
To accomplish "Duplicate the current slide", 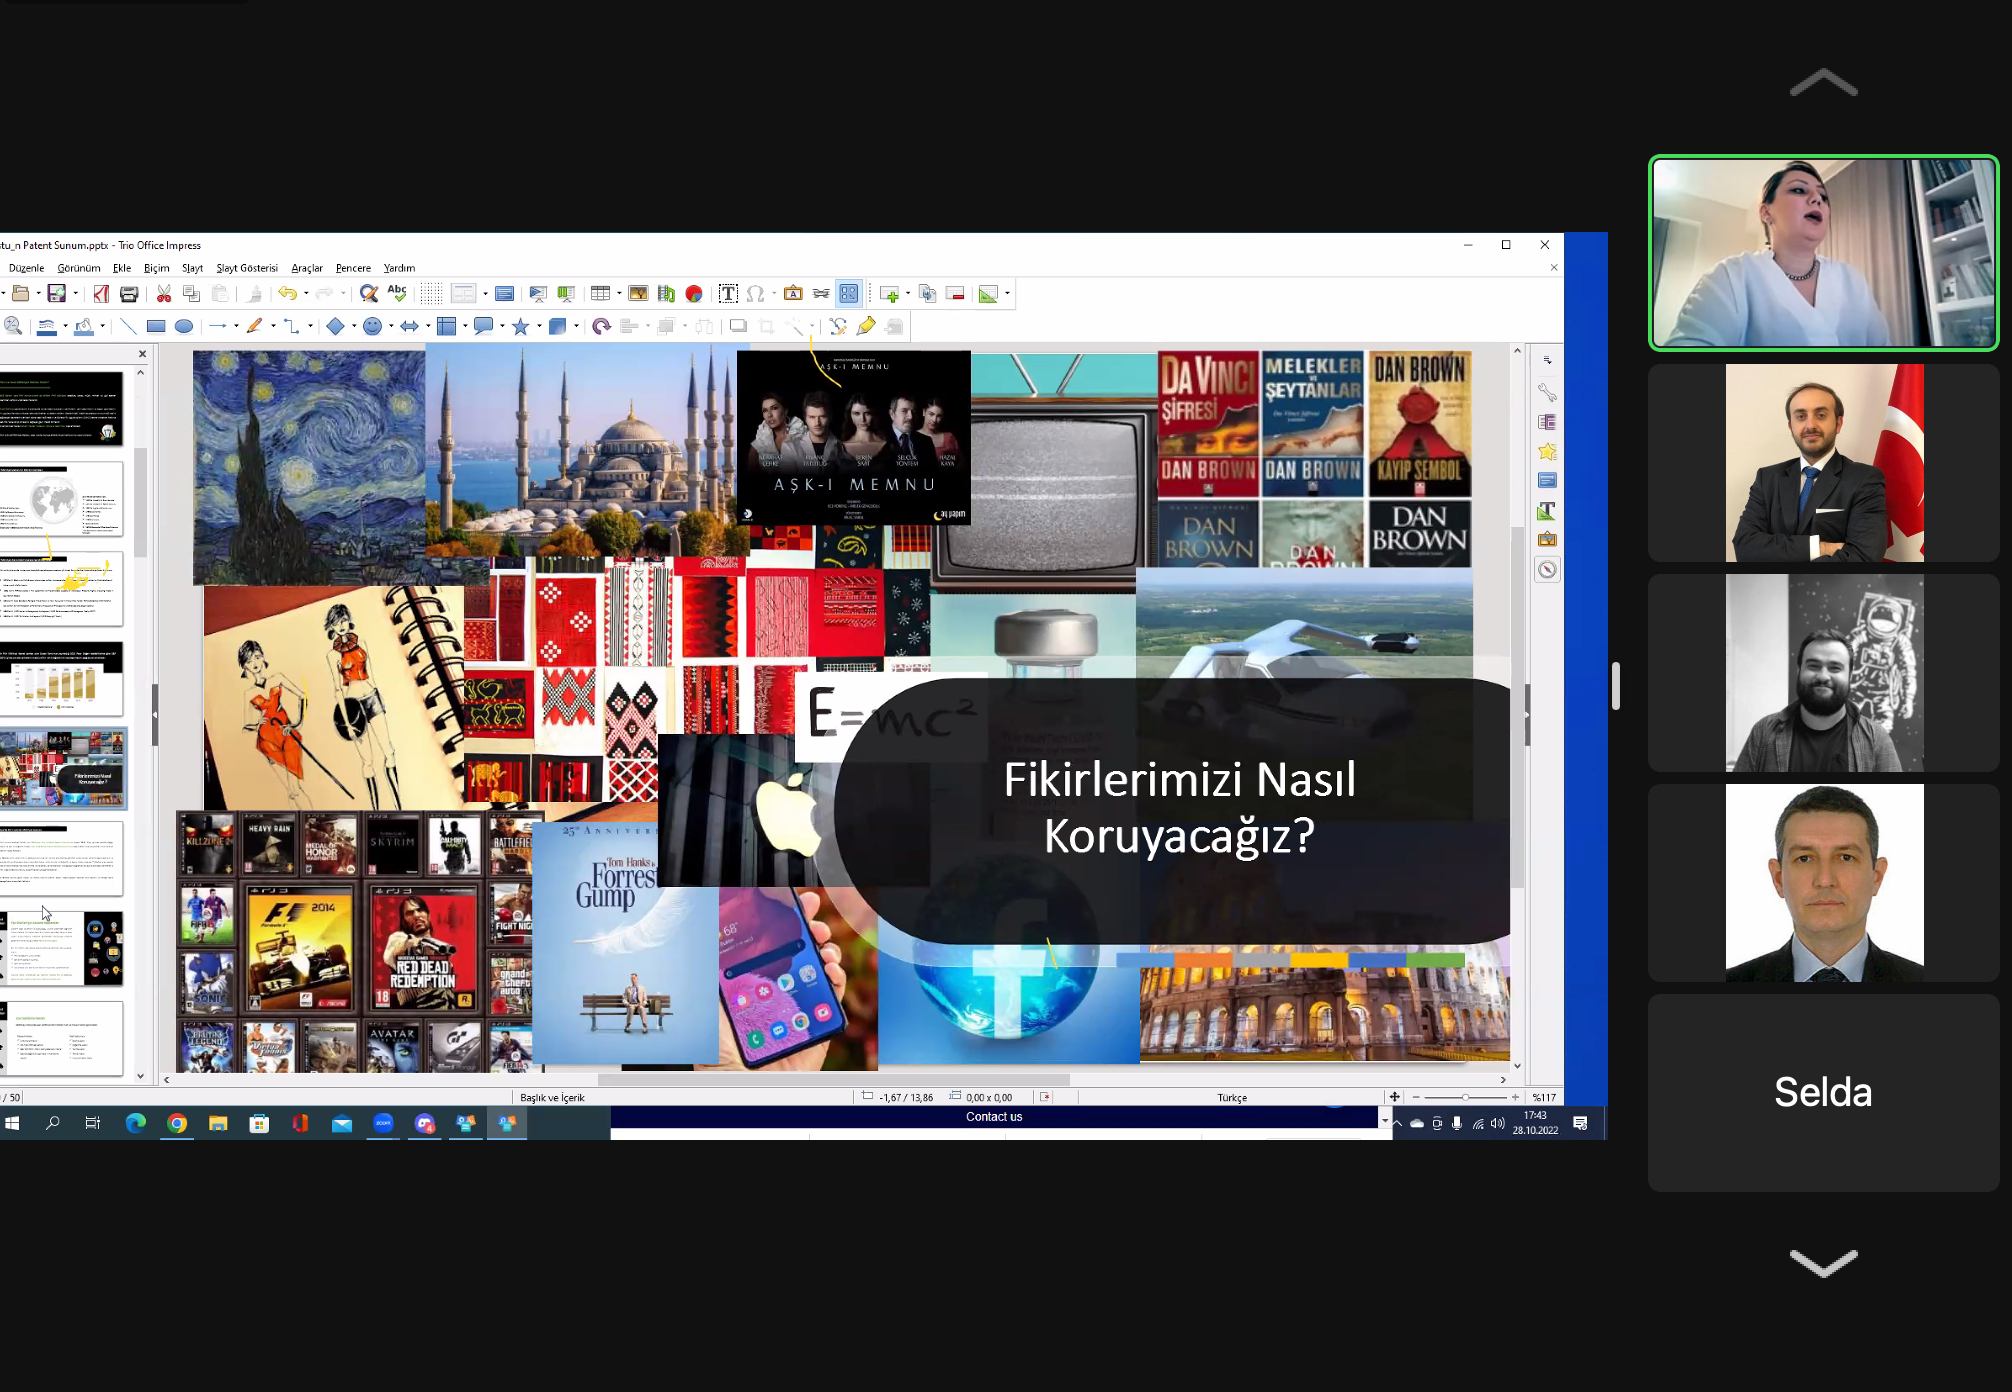I will tap(927, 294).
